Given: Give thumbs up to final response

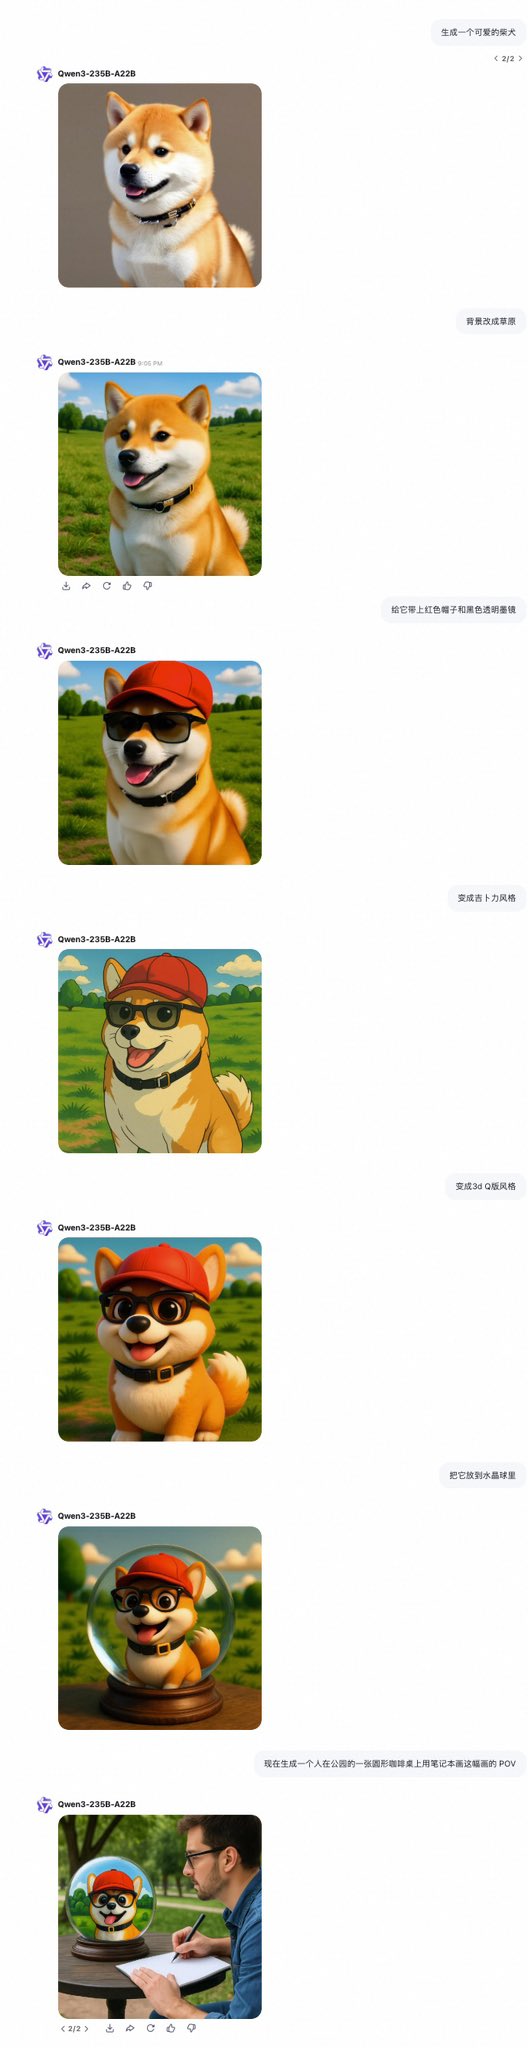Looking at the screenshot, I should tap(171, 2028).
